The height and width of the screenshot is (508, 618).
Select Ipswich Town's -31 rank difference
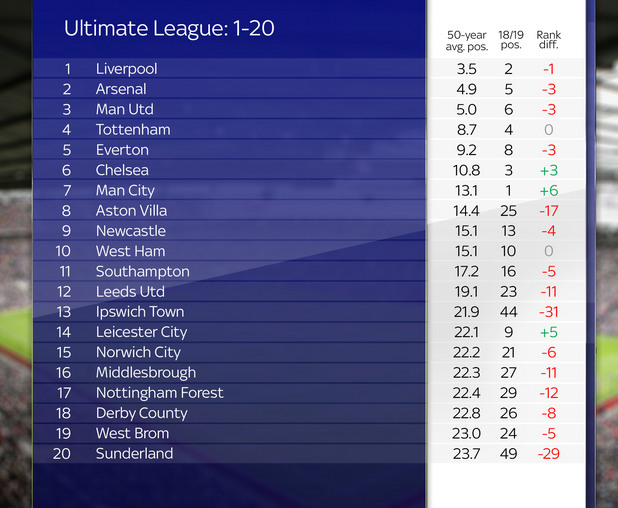pyautogui.click(x=548, y=312)
